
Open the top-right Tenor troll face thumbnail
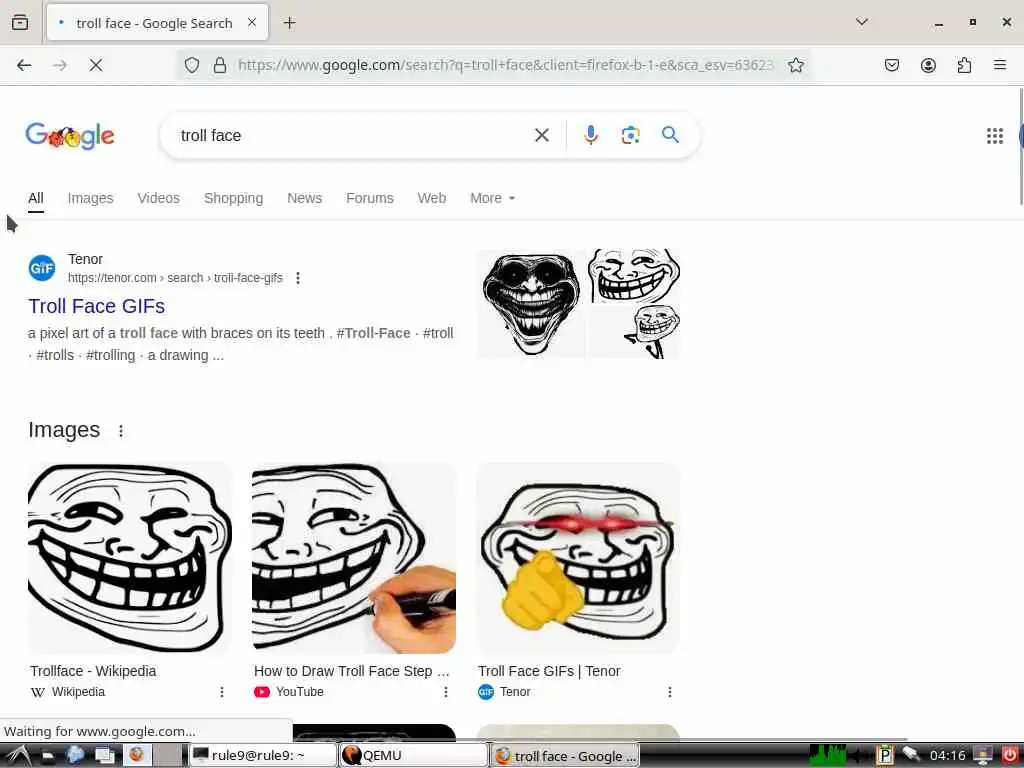[x=634, y=274]
